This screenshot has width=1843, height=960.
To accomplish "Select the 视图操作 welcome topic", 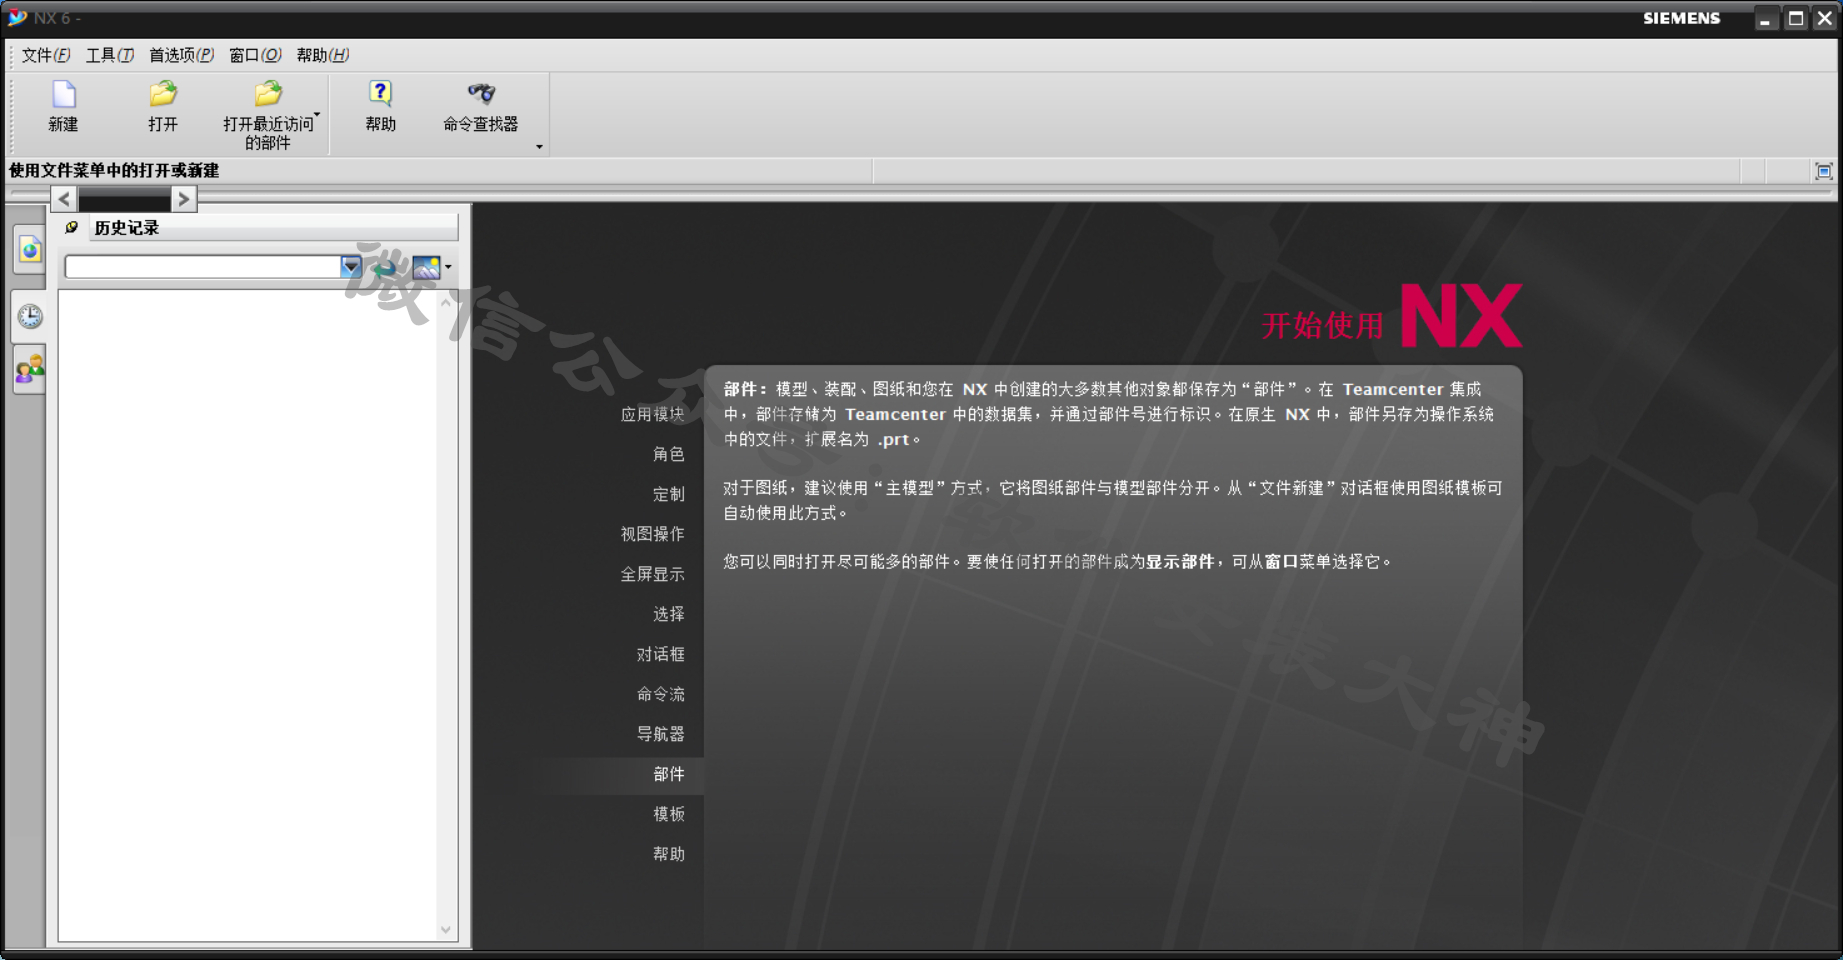I will click(652, 534).
